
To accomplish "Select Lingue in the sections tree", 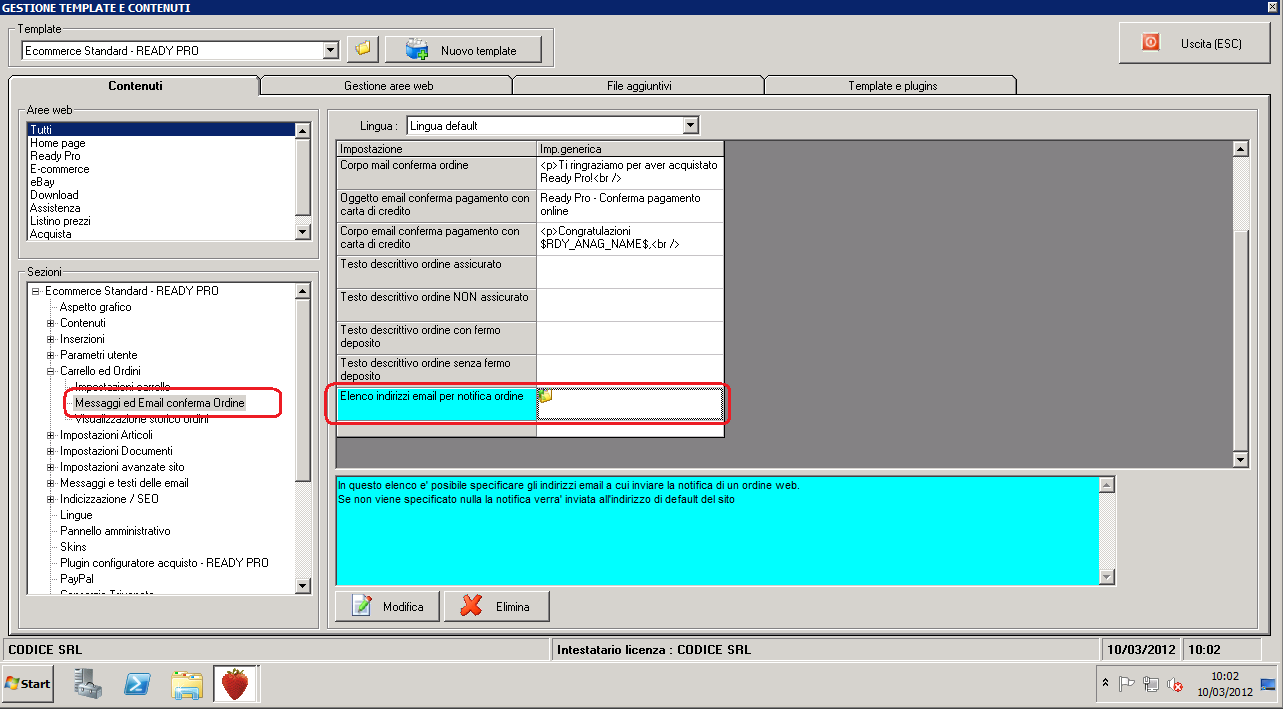I will (76, 515).
